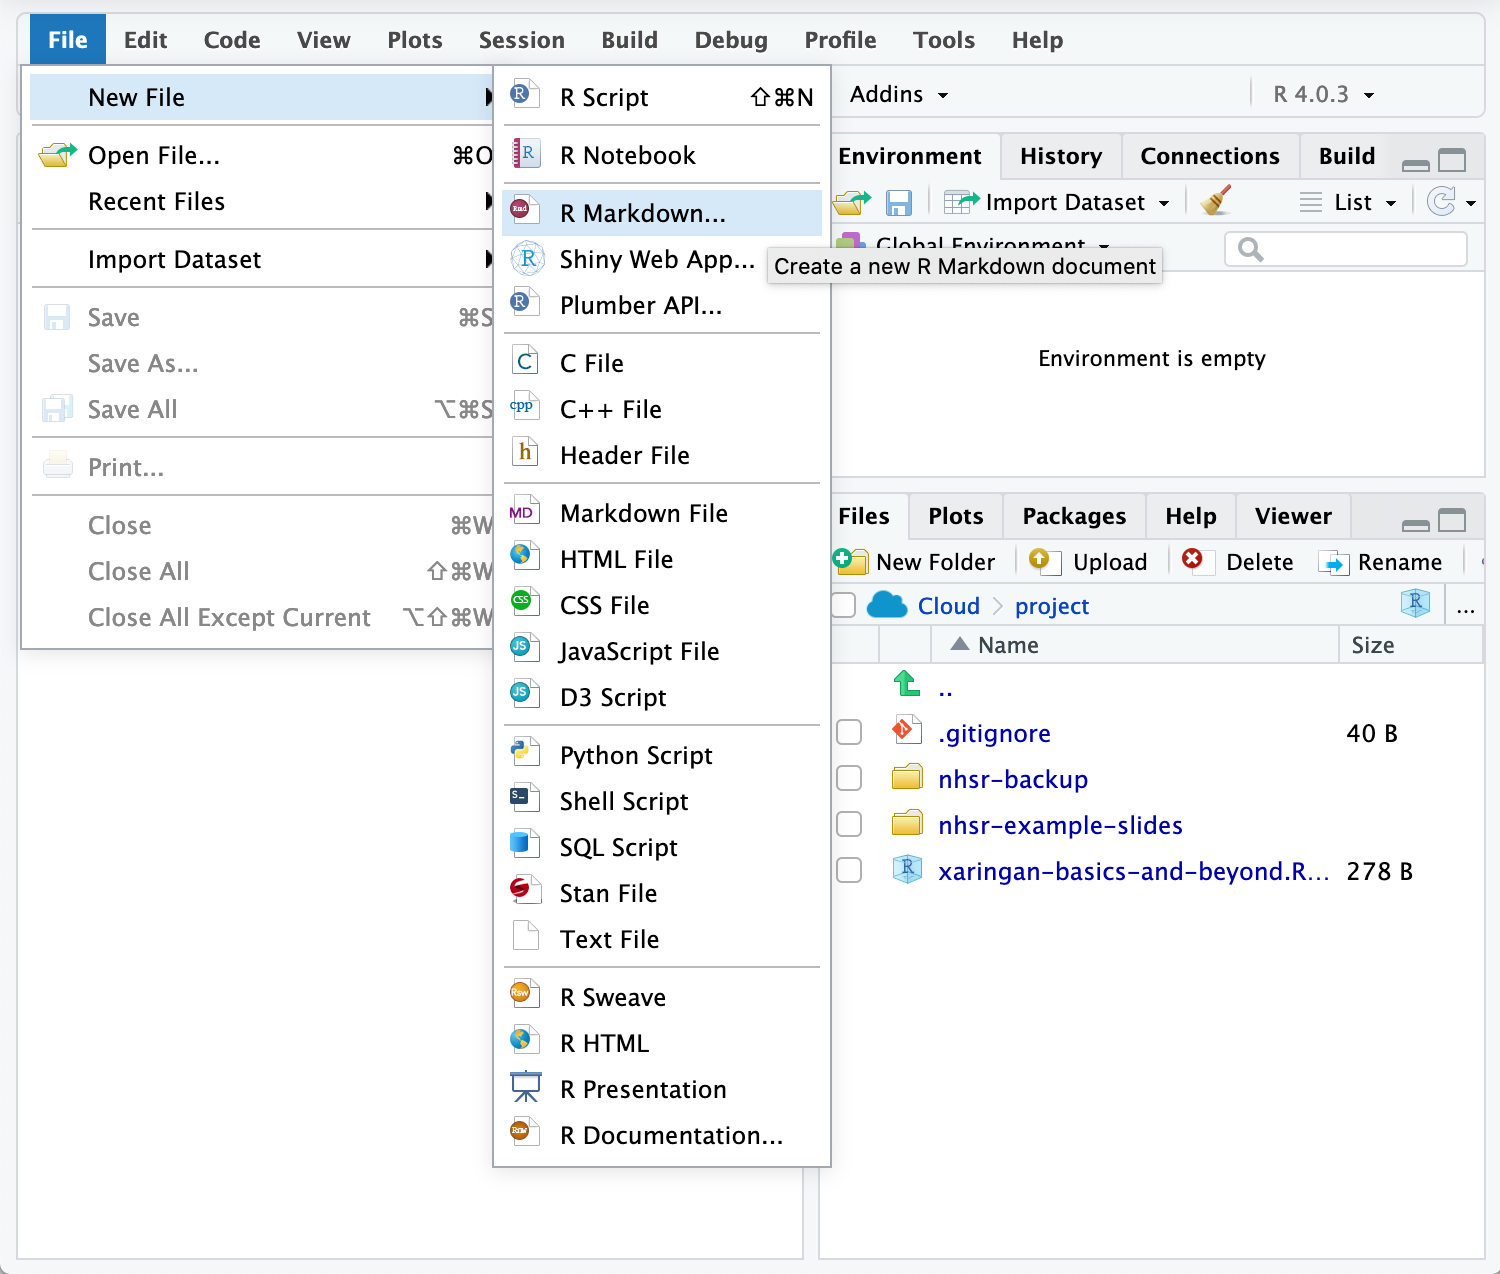Switch to the History tab
Image resolution: width=1500 pixels, height=1274 pixels.
[1061, 156]
